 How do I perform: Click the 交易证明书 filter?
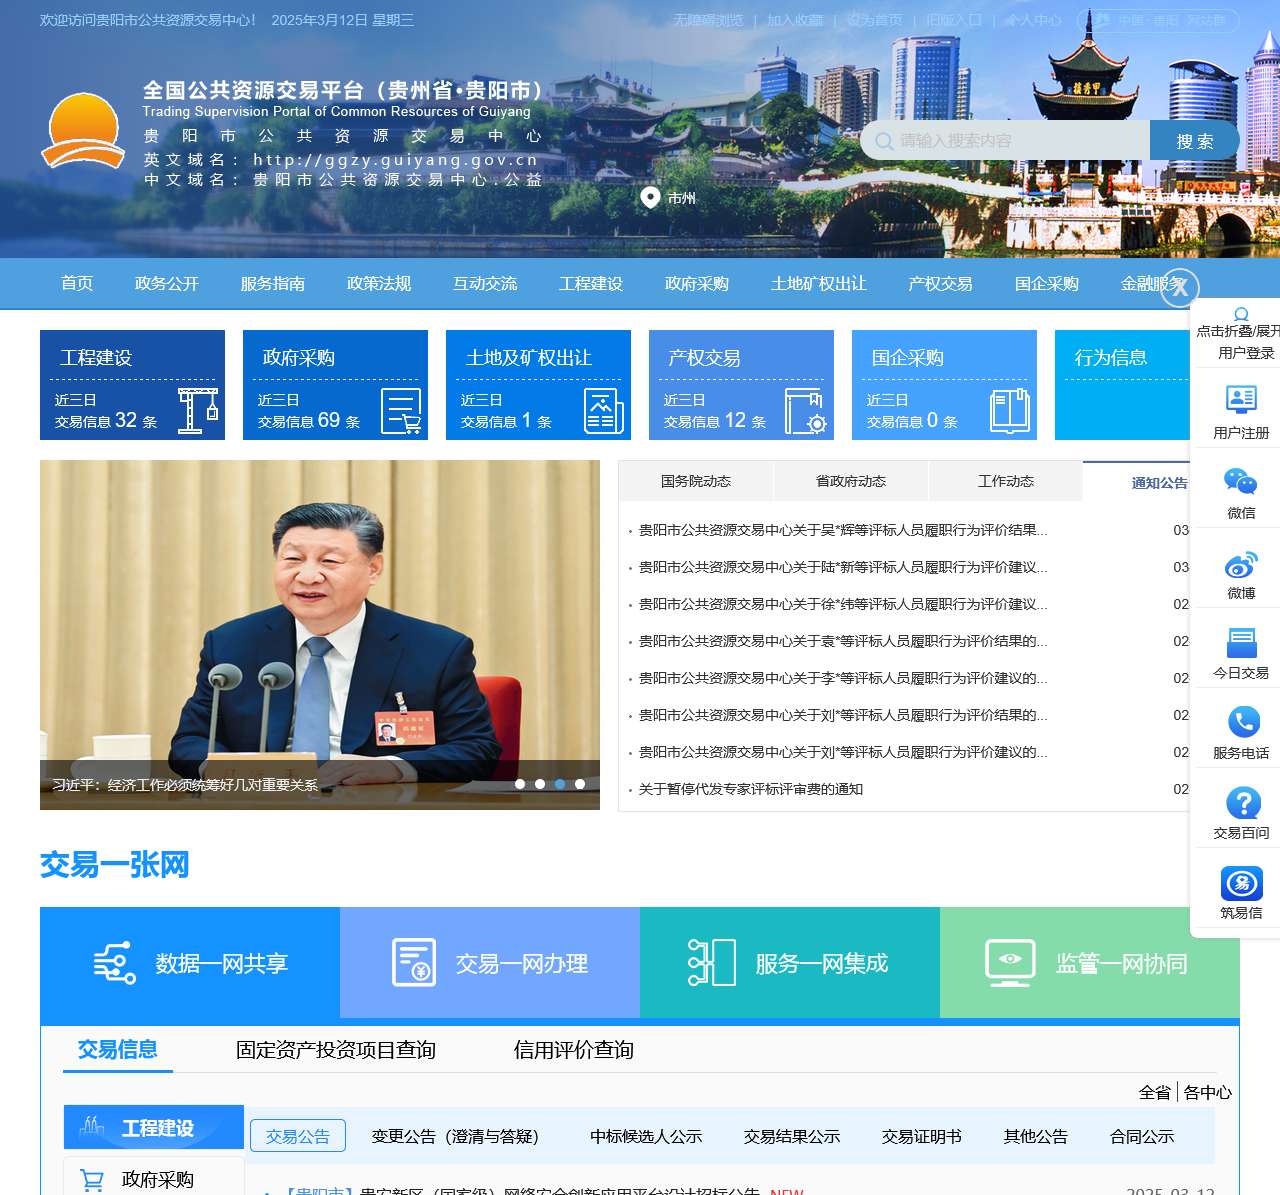tap(922, 1136)
